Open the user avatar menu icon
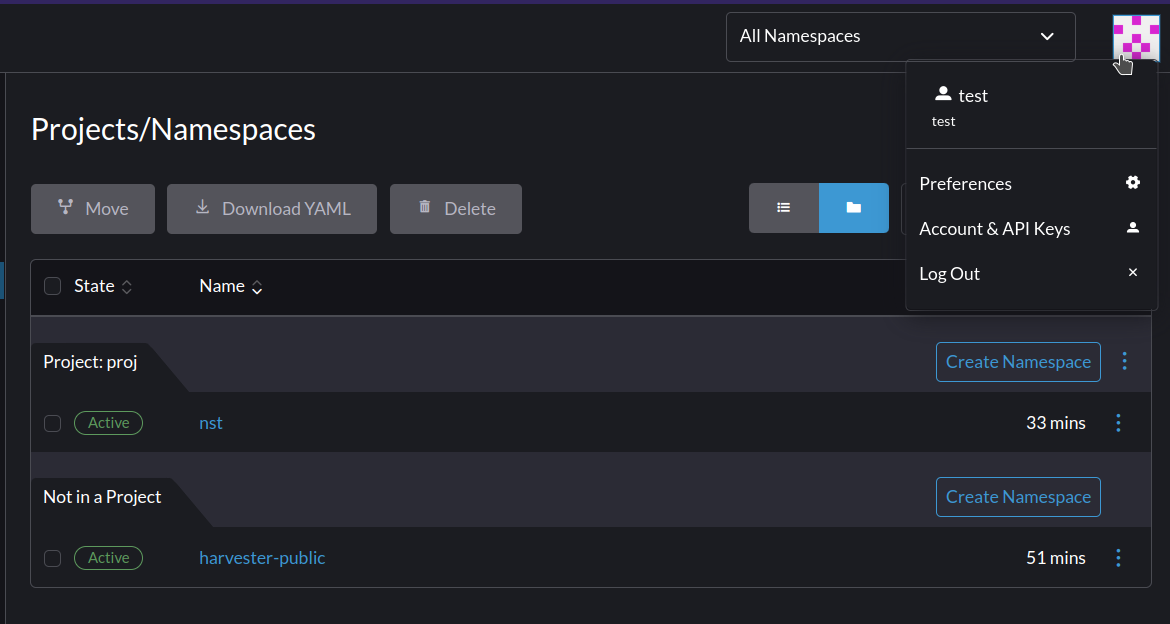 (1135, 36)
